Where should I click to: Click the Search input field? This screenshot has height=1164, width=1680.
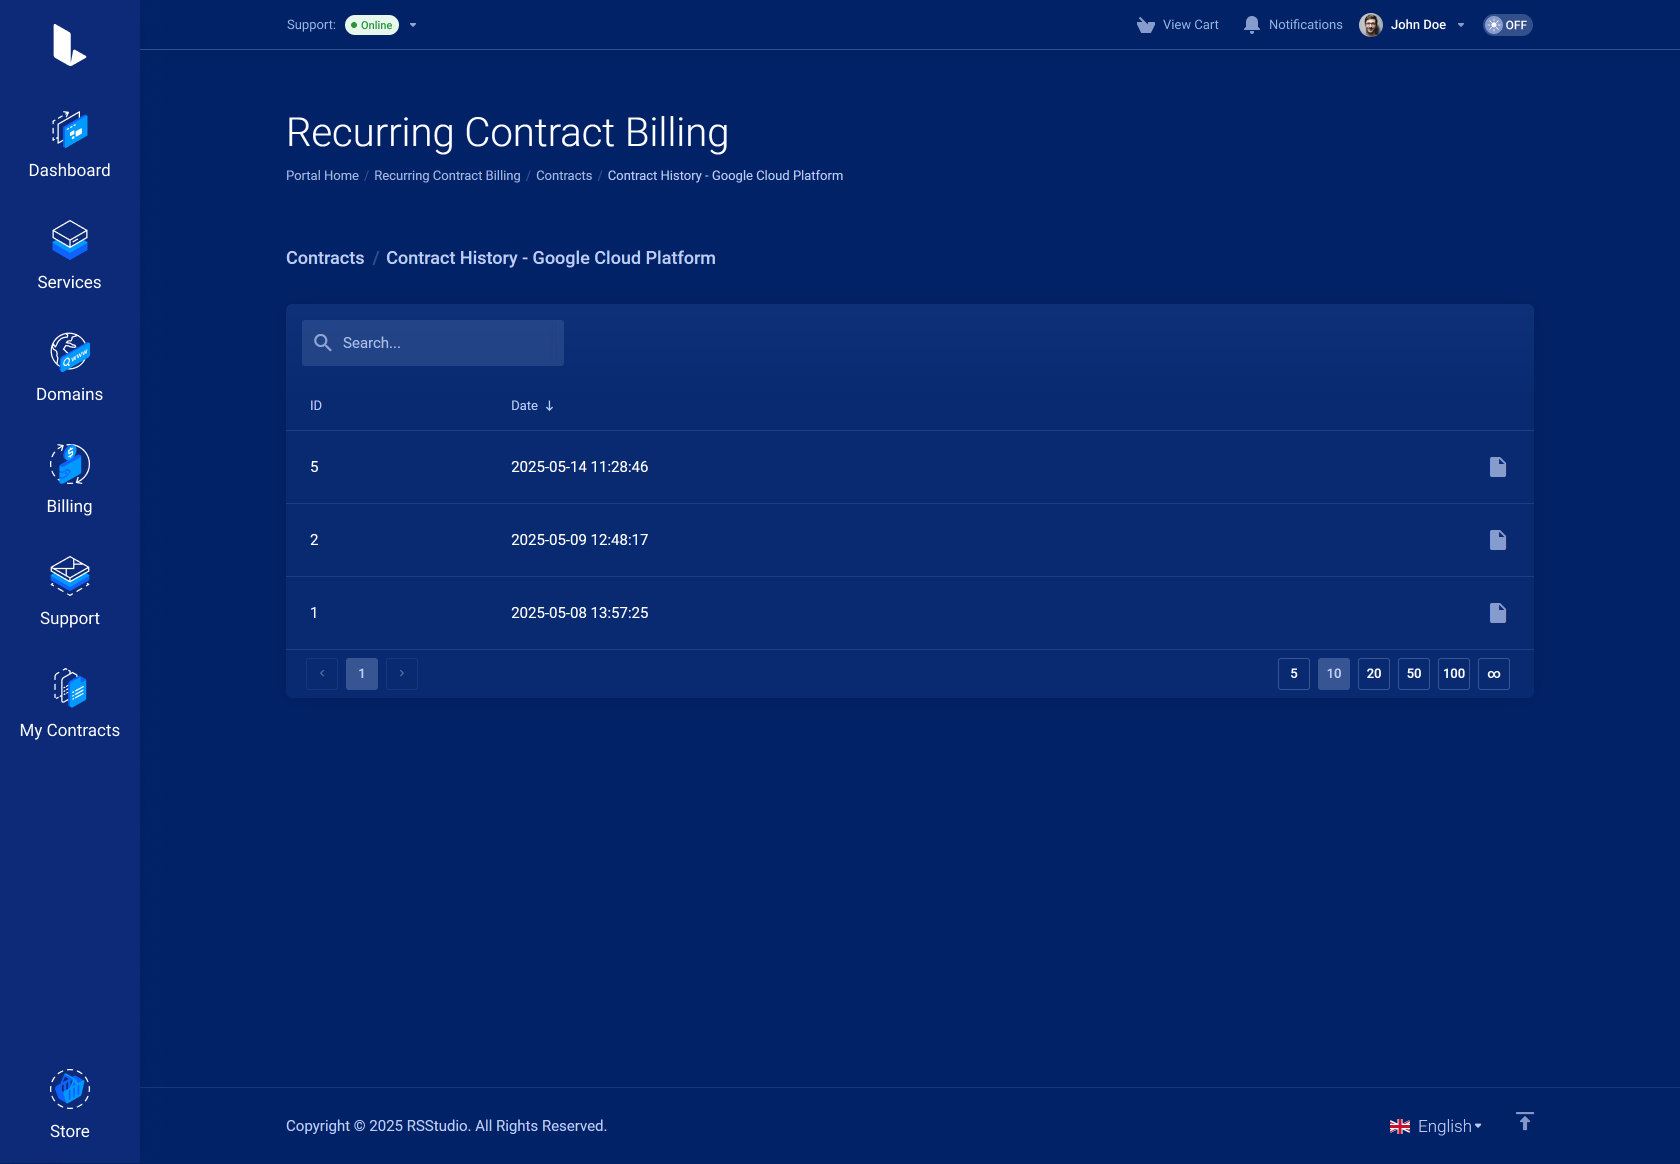(x=433, y=343)
